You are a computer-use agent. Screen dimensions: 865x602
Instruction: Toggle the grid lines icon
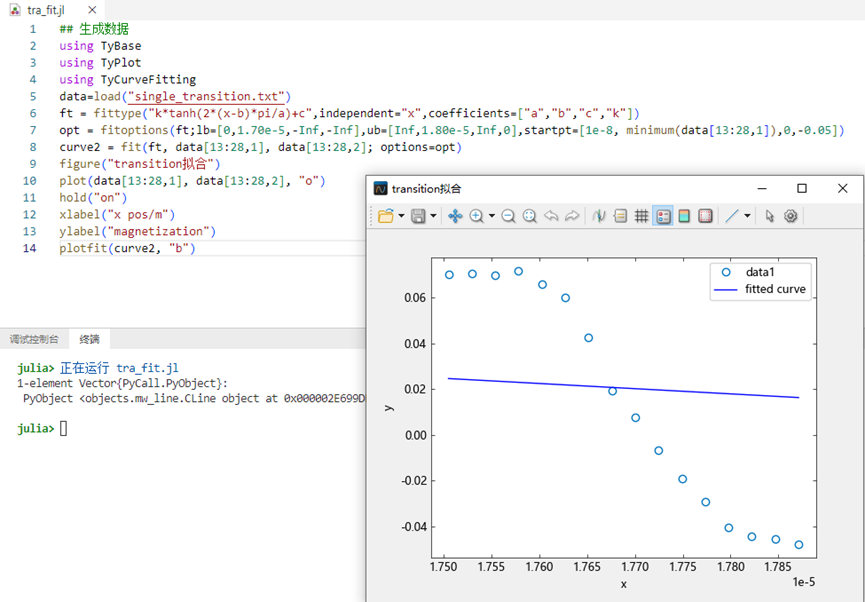pyautogui.click(x=641, y=216)
